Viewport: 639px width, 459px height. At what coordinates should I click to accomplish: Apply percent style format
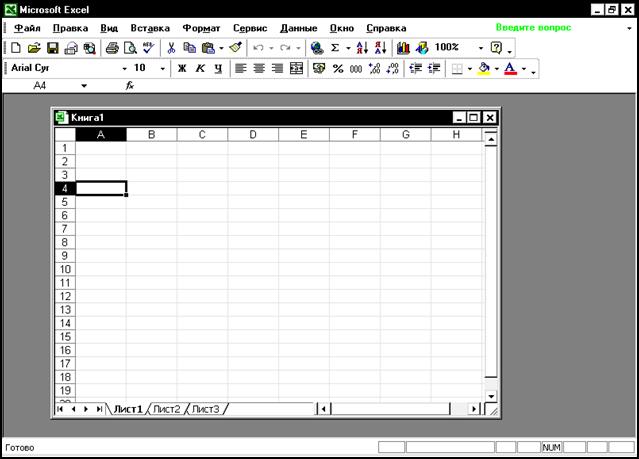pyautogui.click(x=337, y=68)
